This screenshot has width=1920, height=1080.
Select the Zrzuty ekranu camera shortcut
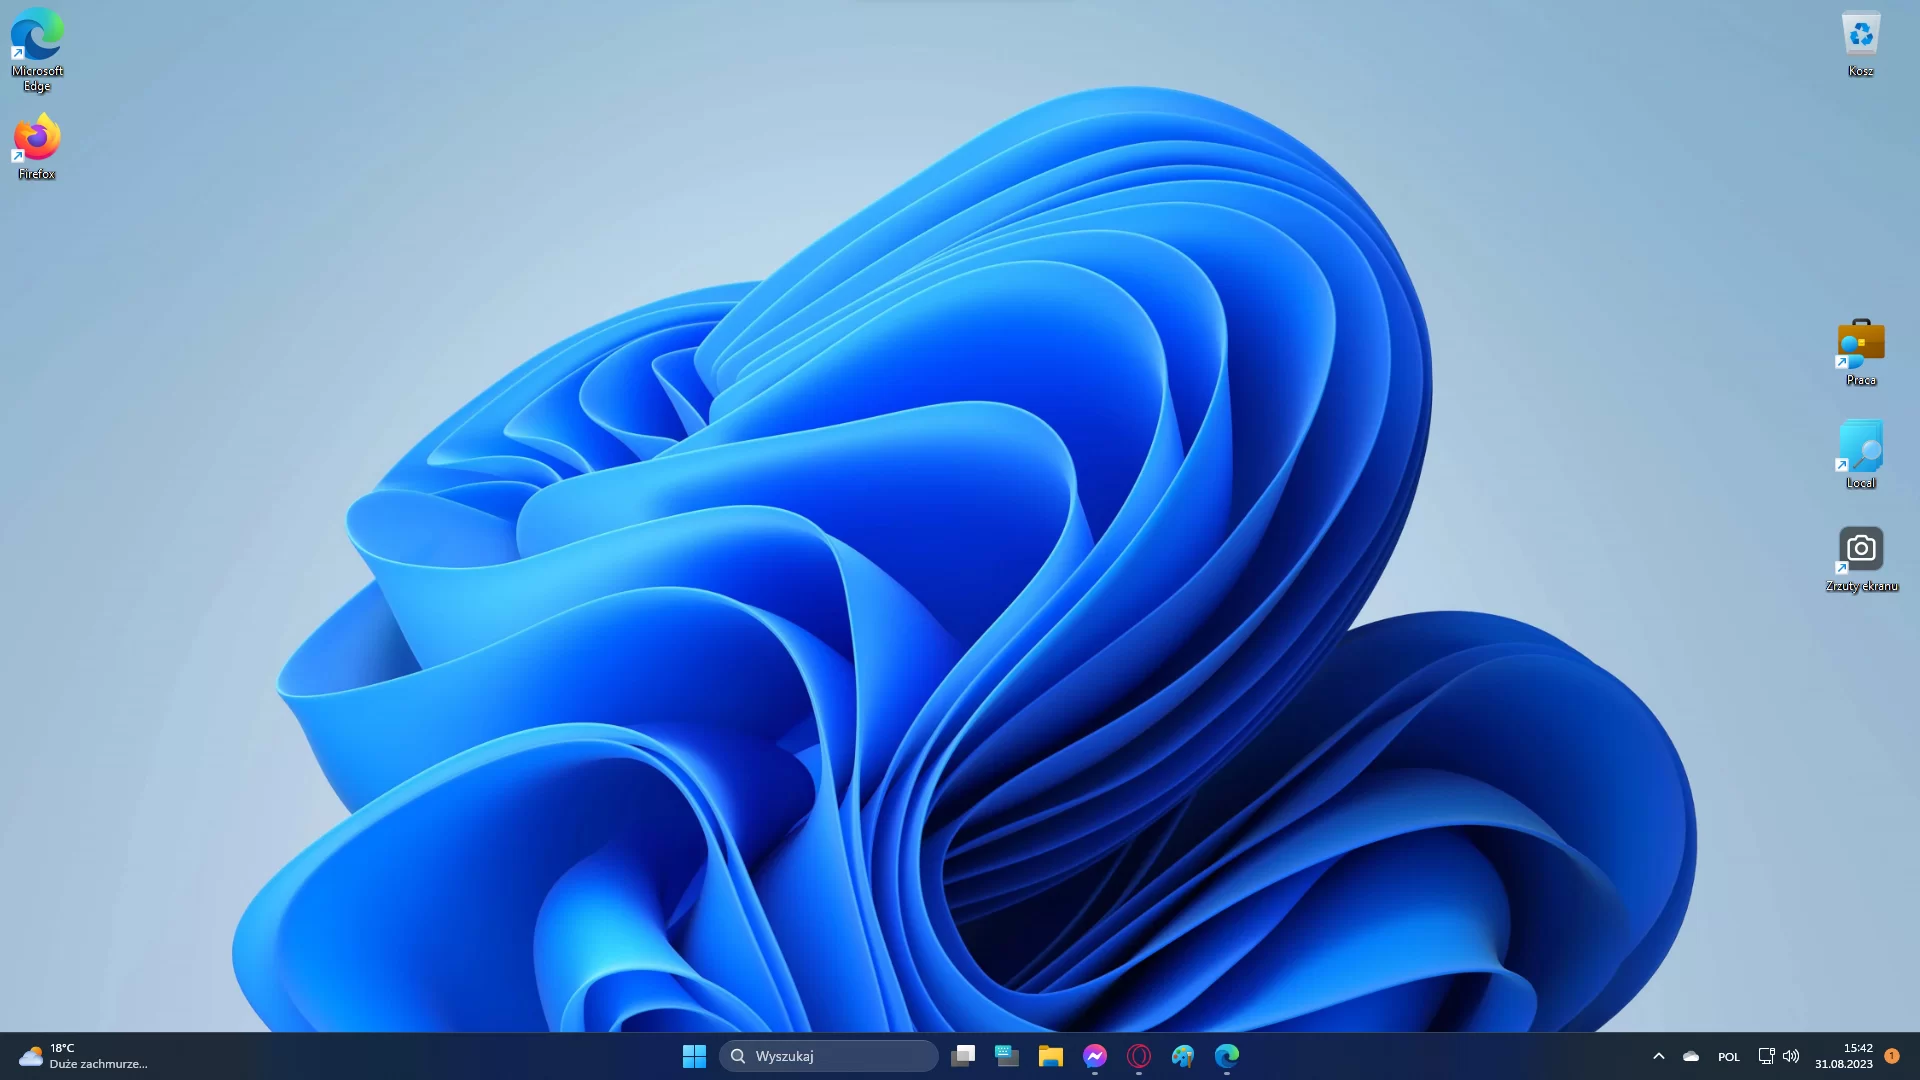(x=1861, y=560)
